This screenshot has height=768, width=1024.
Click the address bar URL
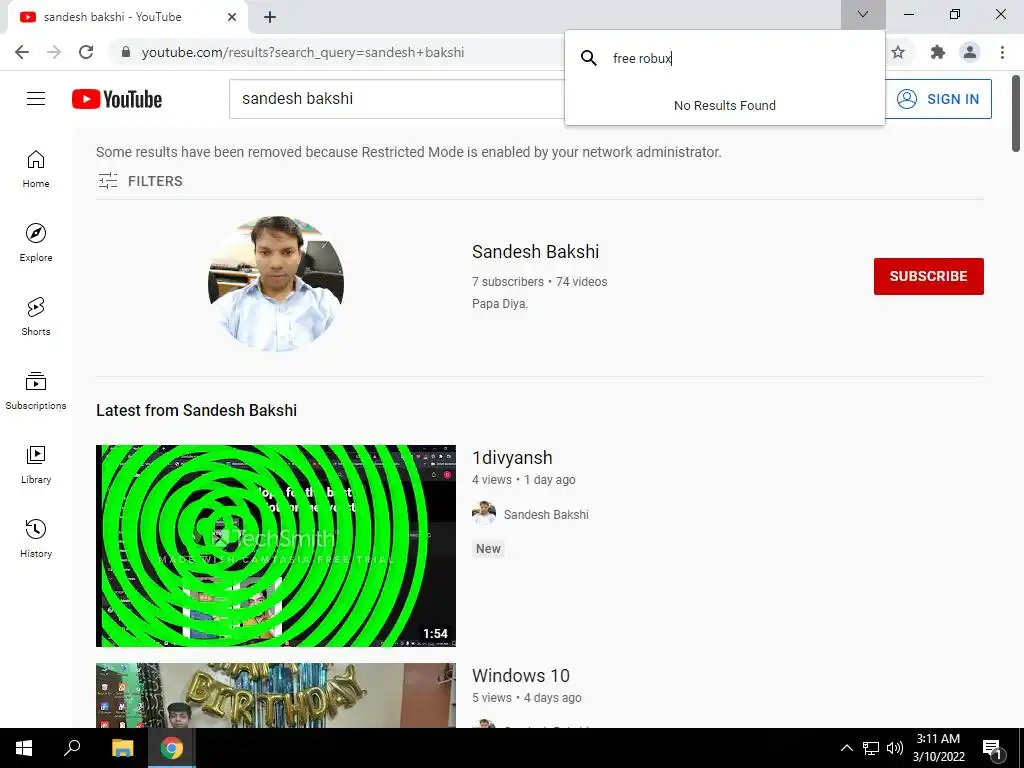pos(302,52)
